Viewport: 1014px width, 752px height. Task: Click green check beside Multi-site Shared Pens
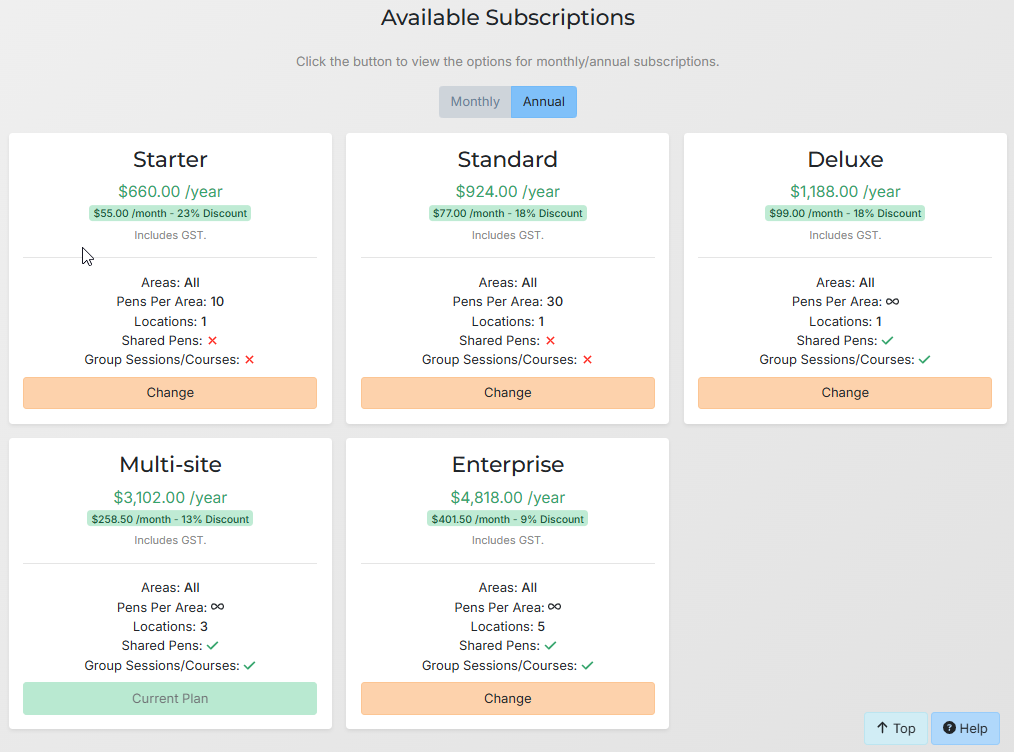coord(213,645)
